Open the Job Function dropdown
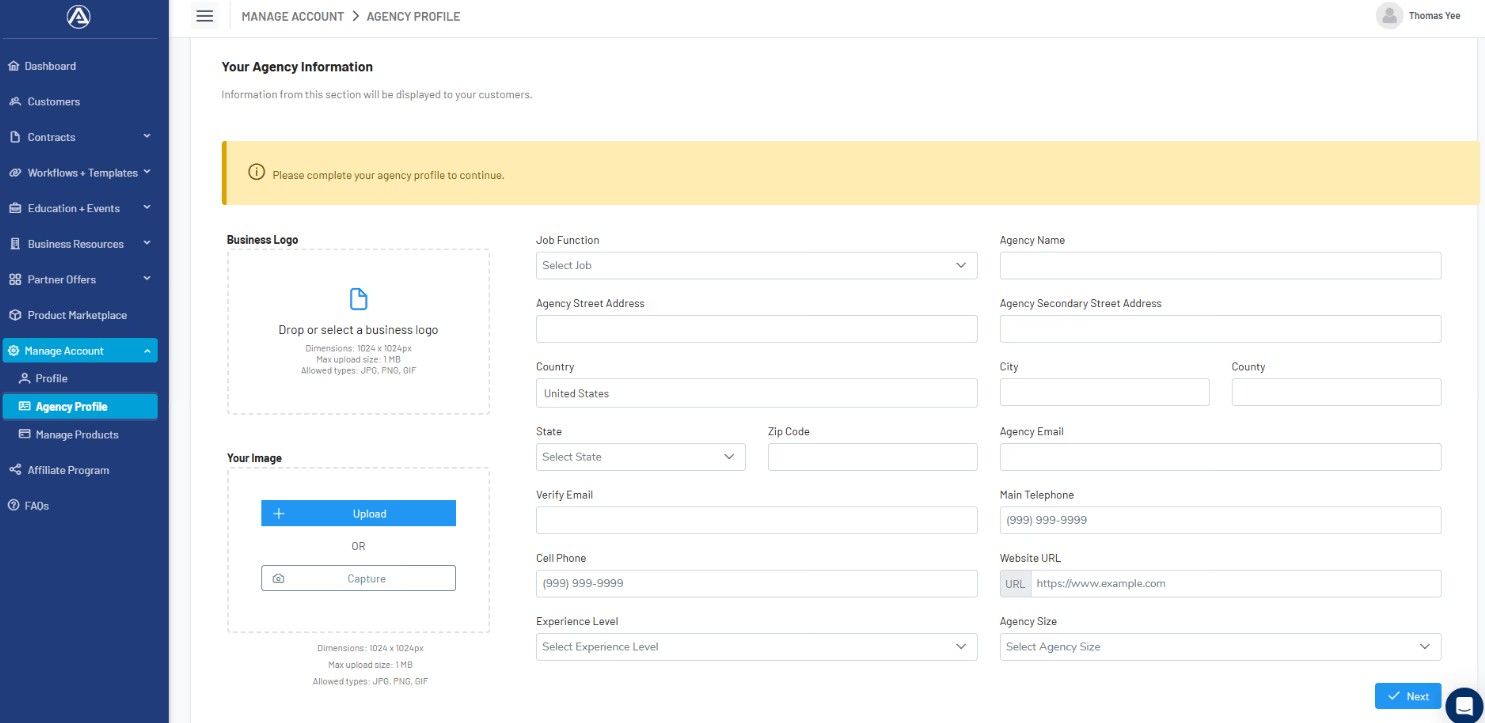 click(756, 266)
